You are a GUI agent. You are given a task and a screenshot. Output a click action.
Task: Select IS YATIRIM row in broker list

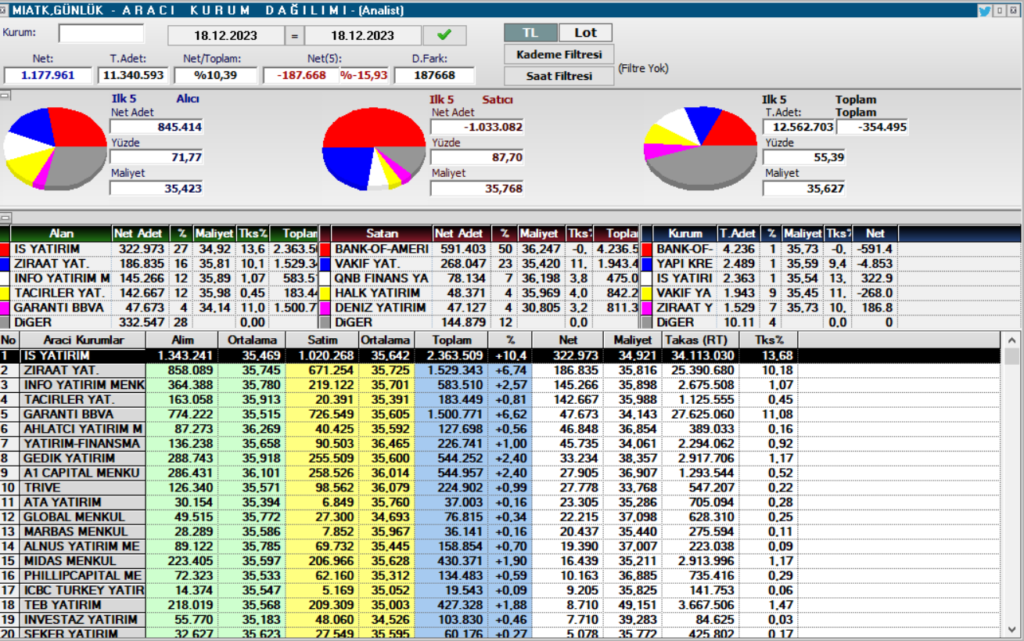tap(500, 356)
